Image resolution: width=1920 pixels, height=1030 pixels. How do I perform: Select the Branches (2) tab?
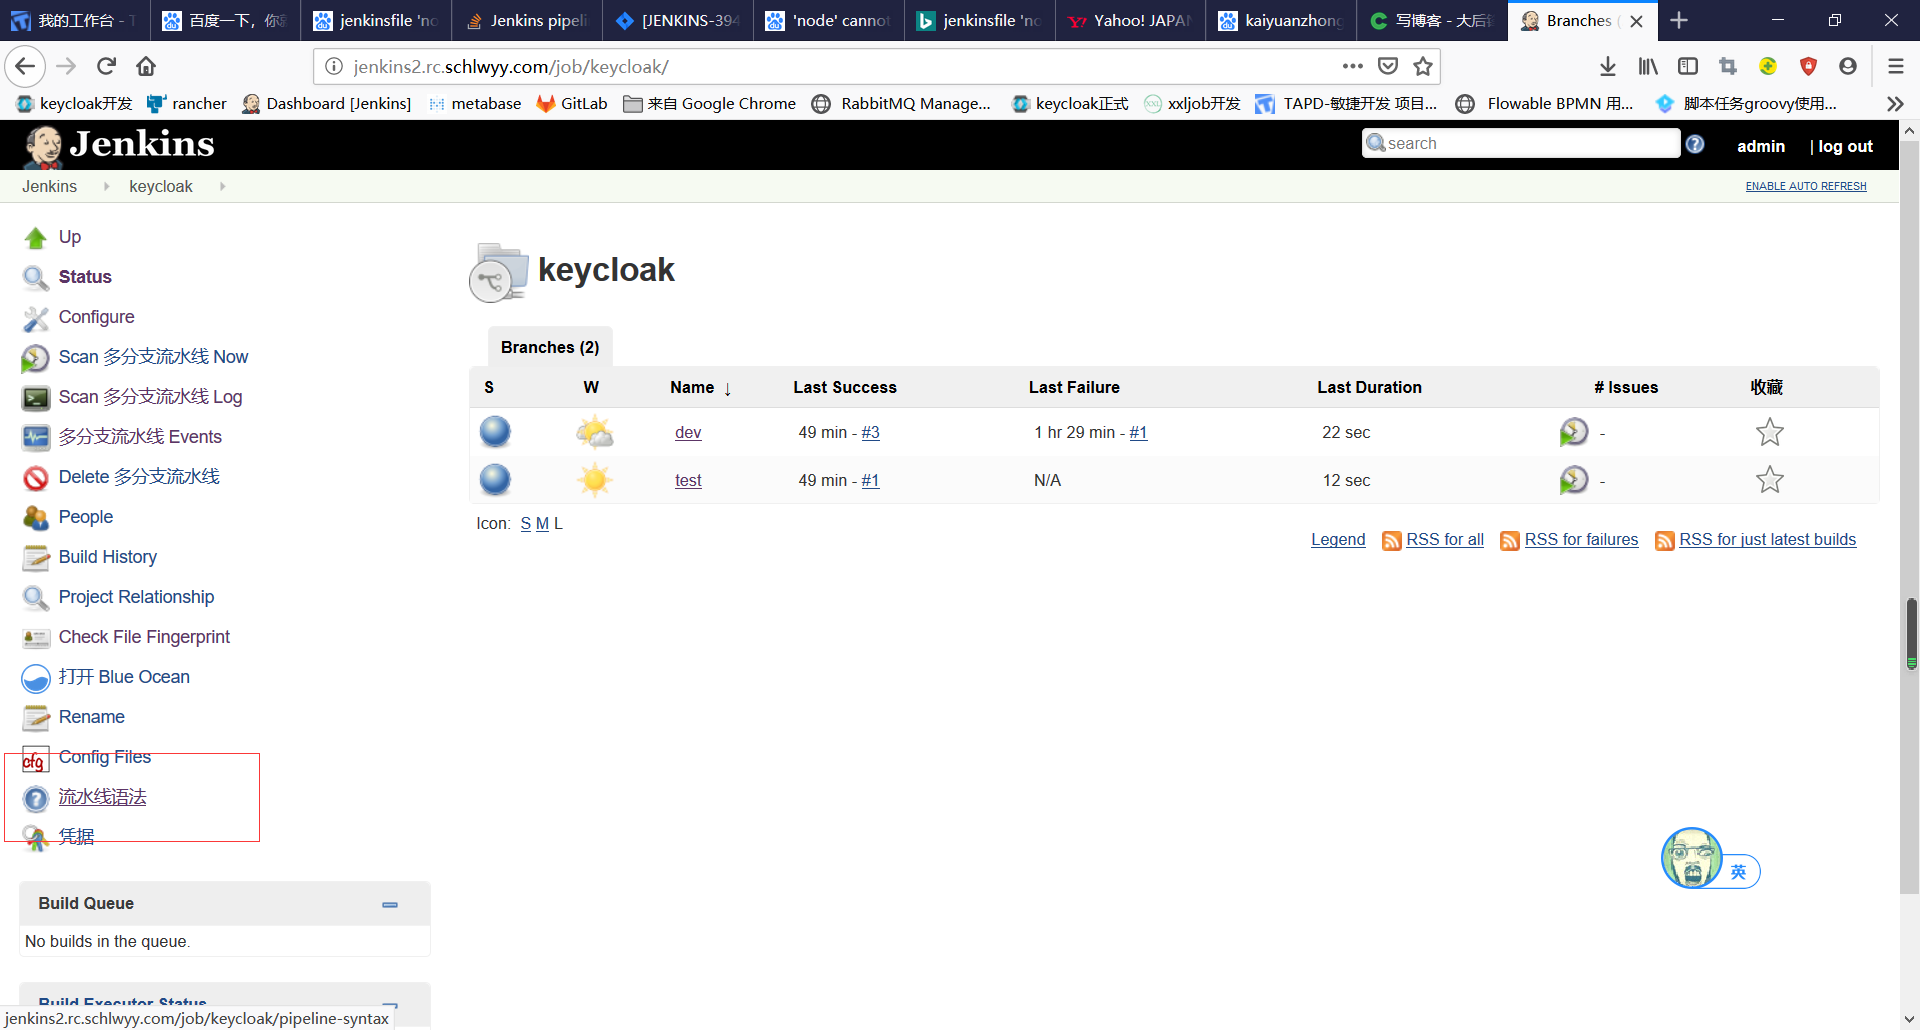coord(550,347)
